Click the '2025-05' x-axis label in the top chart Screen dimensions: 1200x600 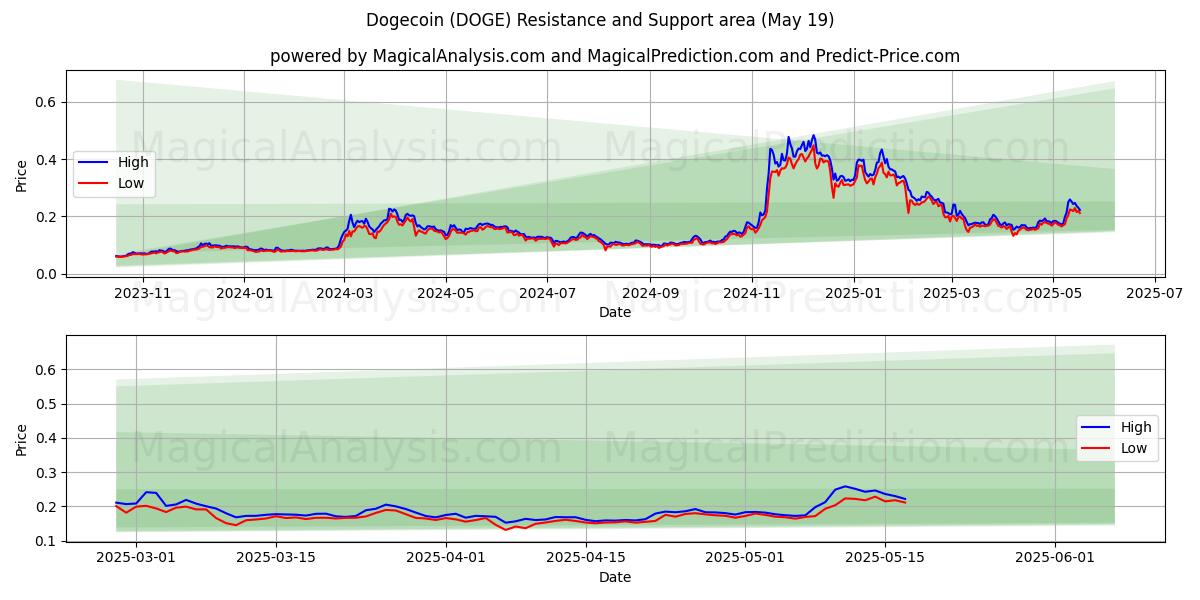coord(1053,293)
